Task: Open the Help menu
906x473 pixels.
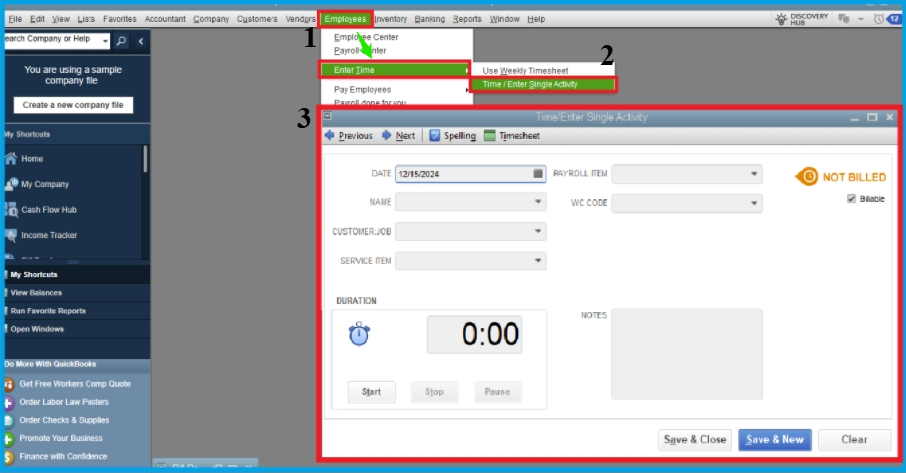Action: point(536,19)
